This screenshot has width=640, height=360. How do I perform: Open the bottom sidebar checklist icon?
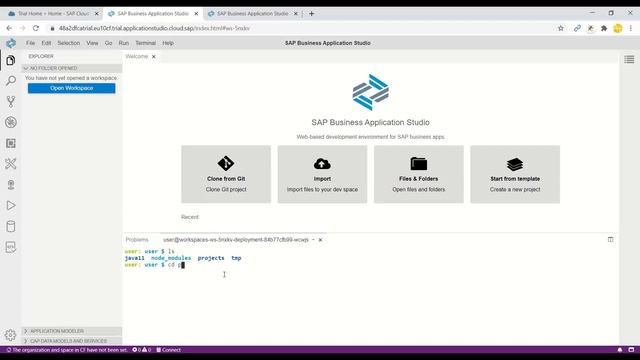pos(11,247)
